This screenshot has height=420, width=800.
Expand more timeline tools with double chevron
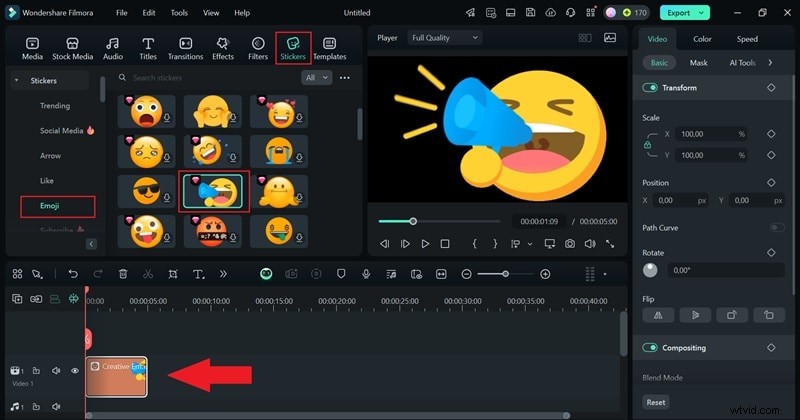pyautogui.click(x=223, y=274)
